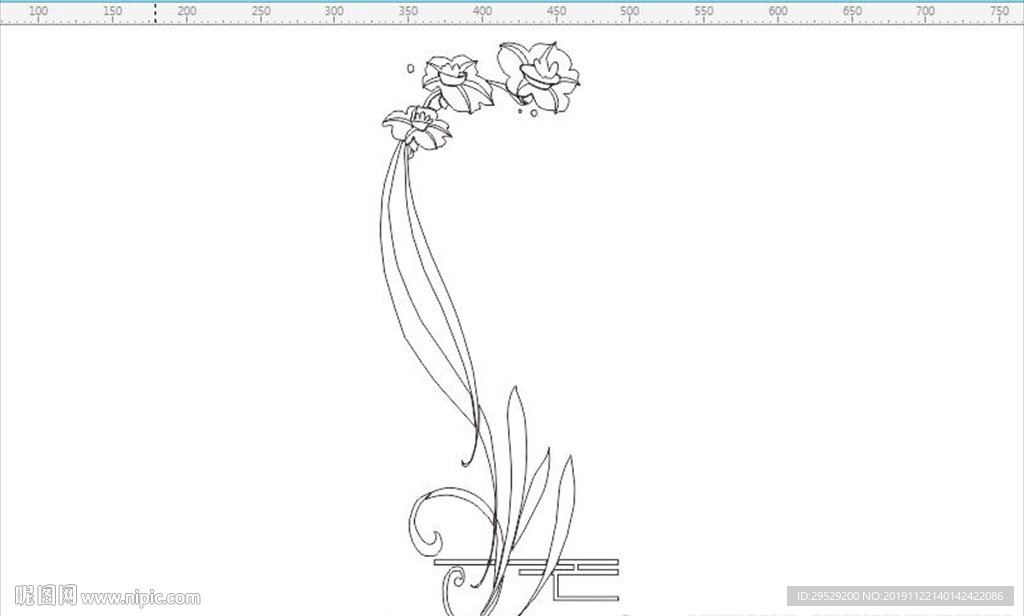Click the 100 mark on the ruler
This screenshot has height=616, width=1024.
[39, 11]
